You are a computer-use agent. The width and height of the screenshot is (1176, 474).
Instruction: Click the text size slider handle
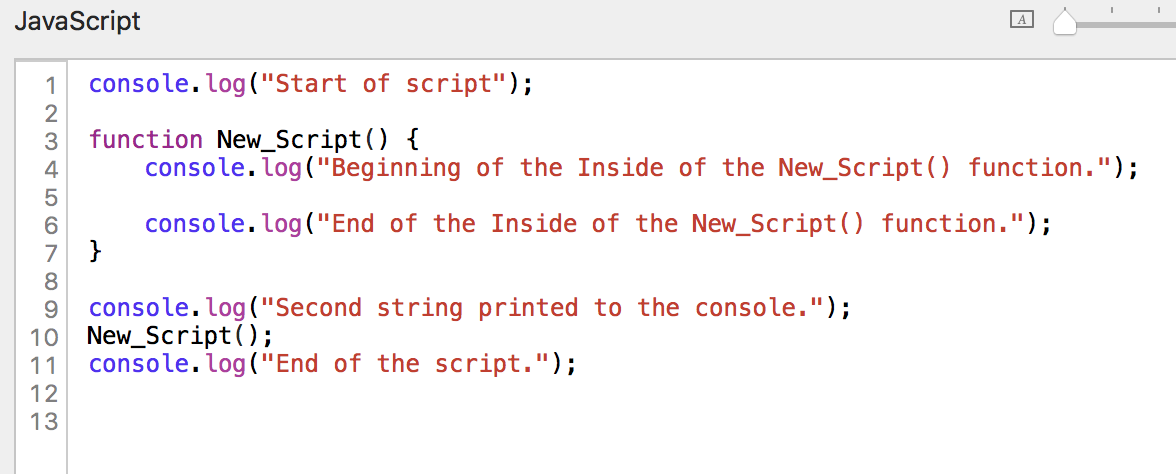coord(1066,22)
